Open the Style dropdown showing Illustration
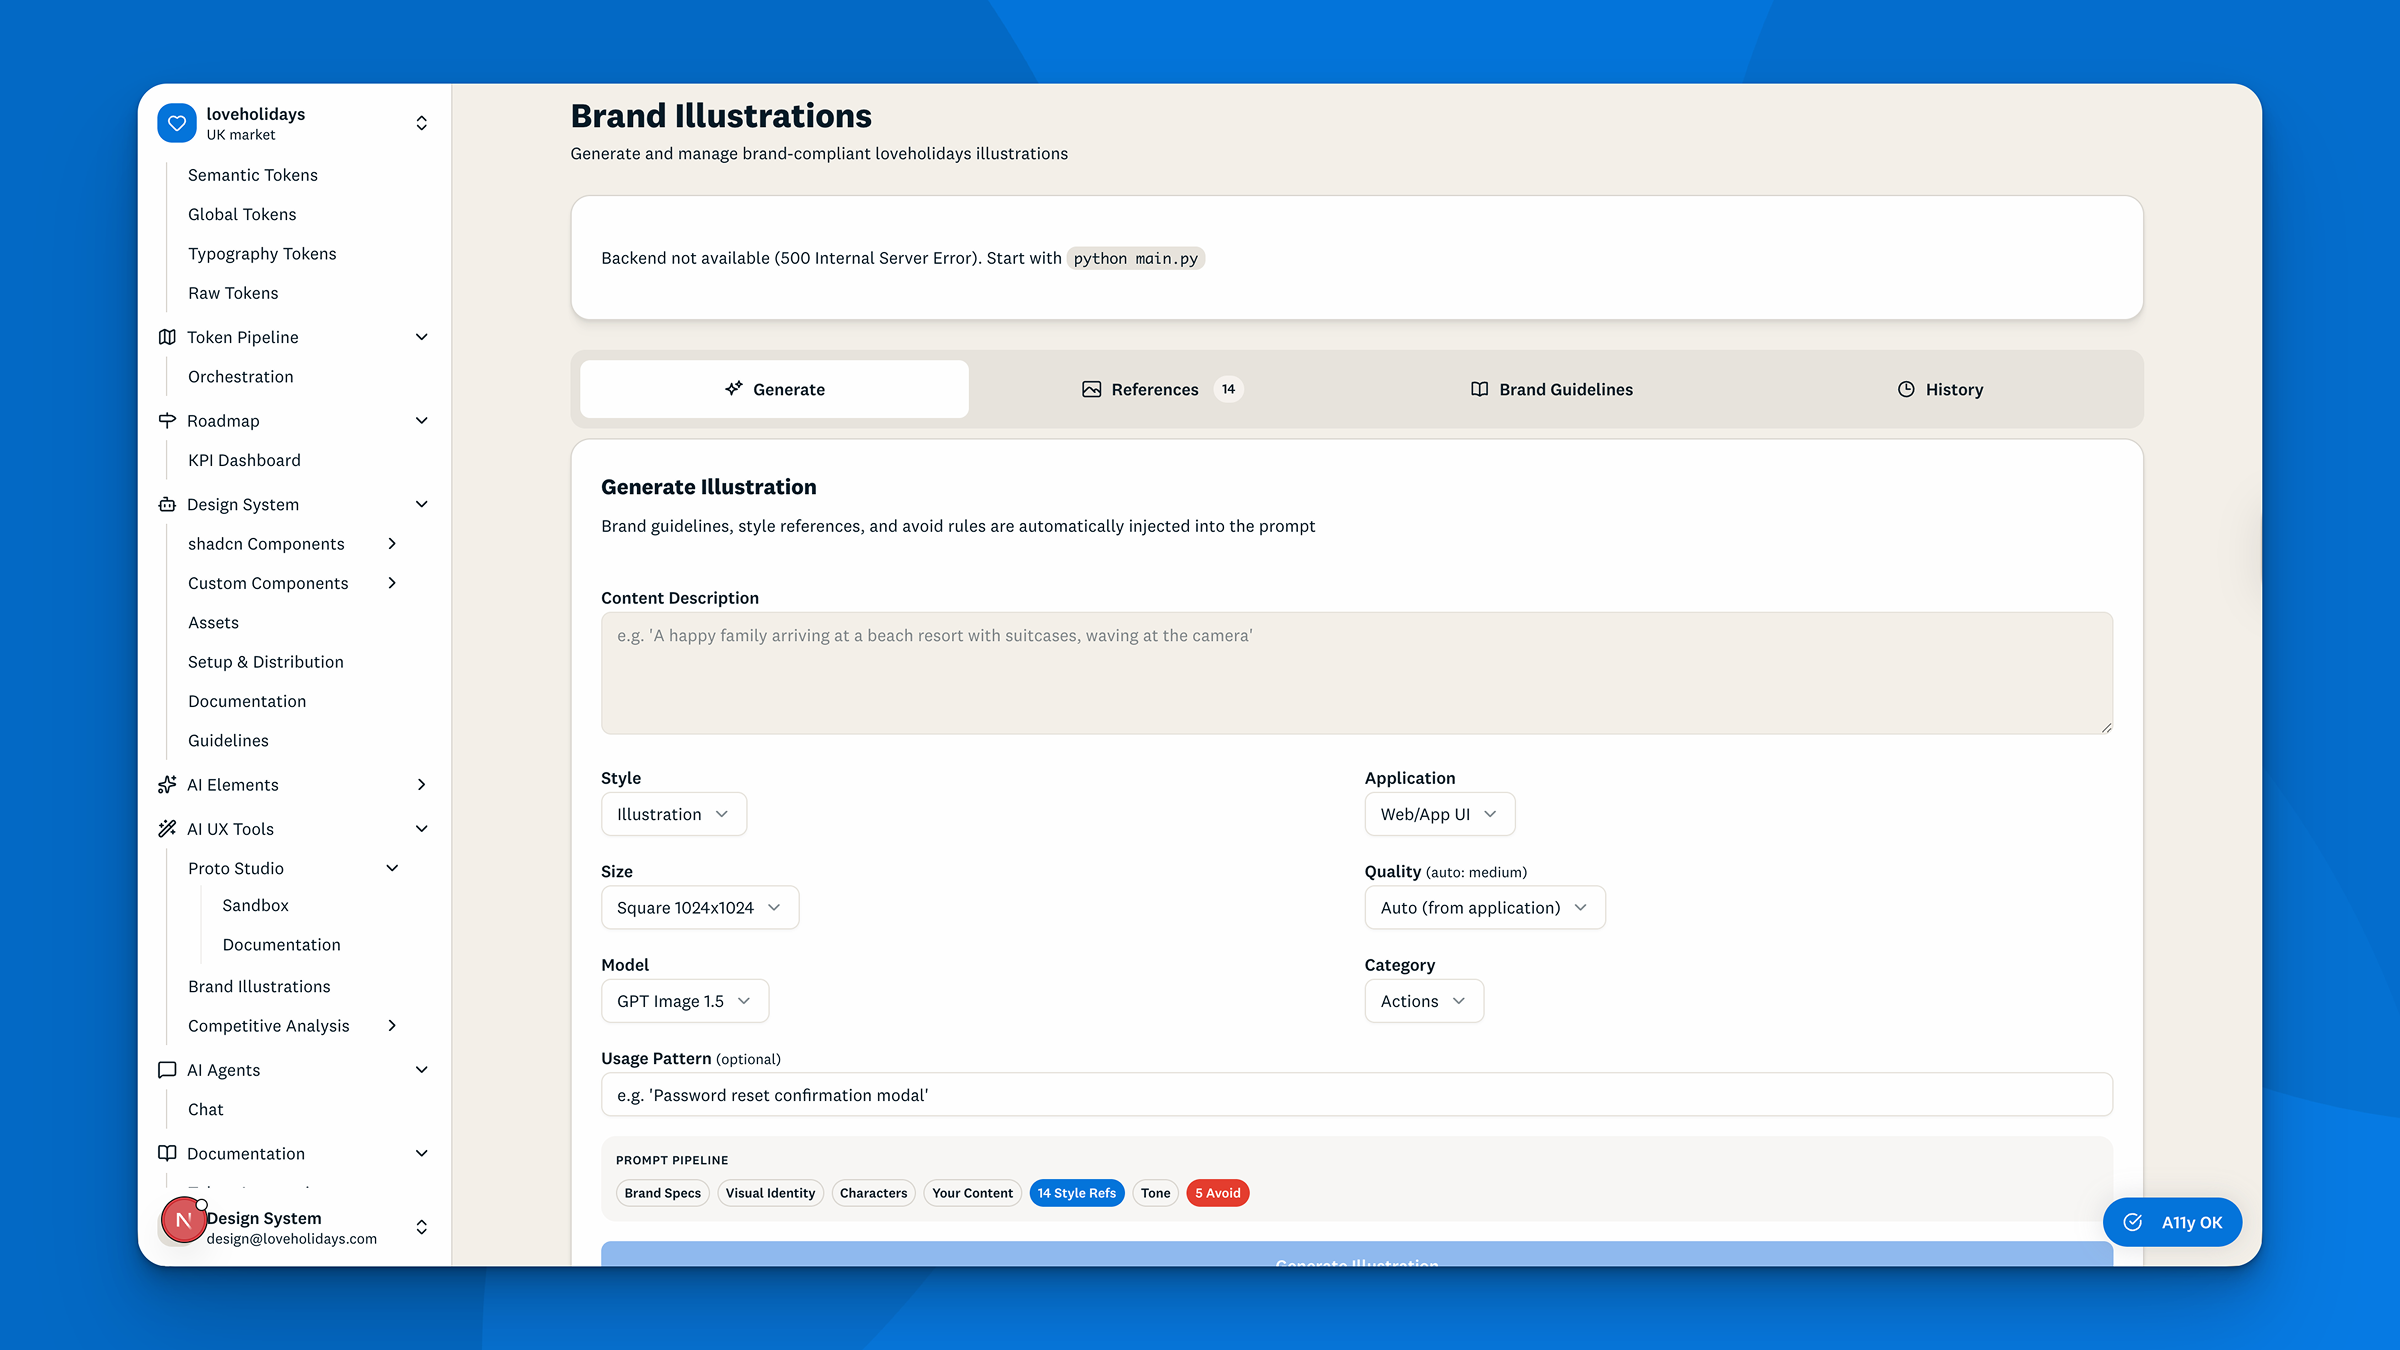2400x1350 pixels. coord(673,814)
